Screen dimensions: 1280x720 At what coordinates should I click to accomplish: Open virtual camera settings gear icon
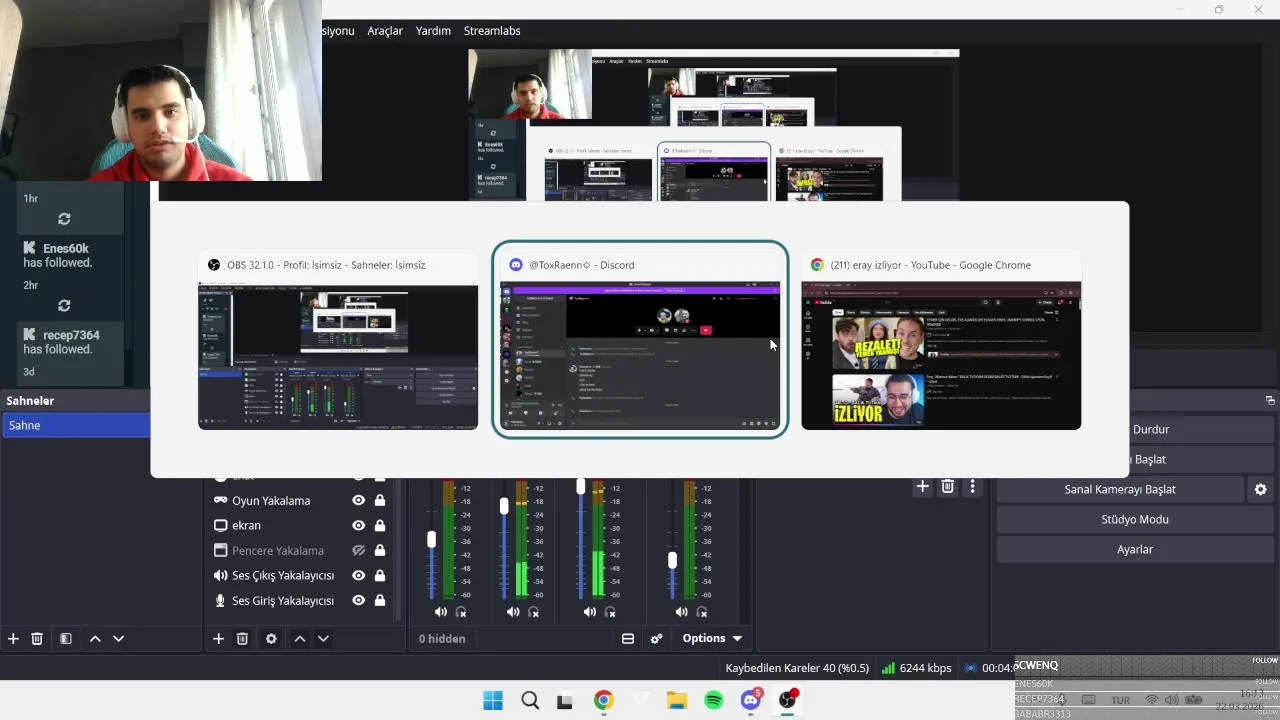(x=1260, y=489)
